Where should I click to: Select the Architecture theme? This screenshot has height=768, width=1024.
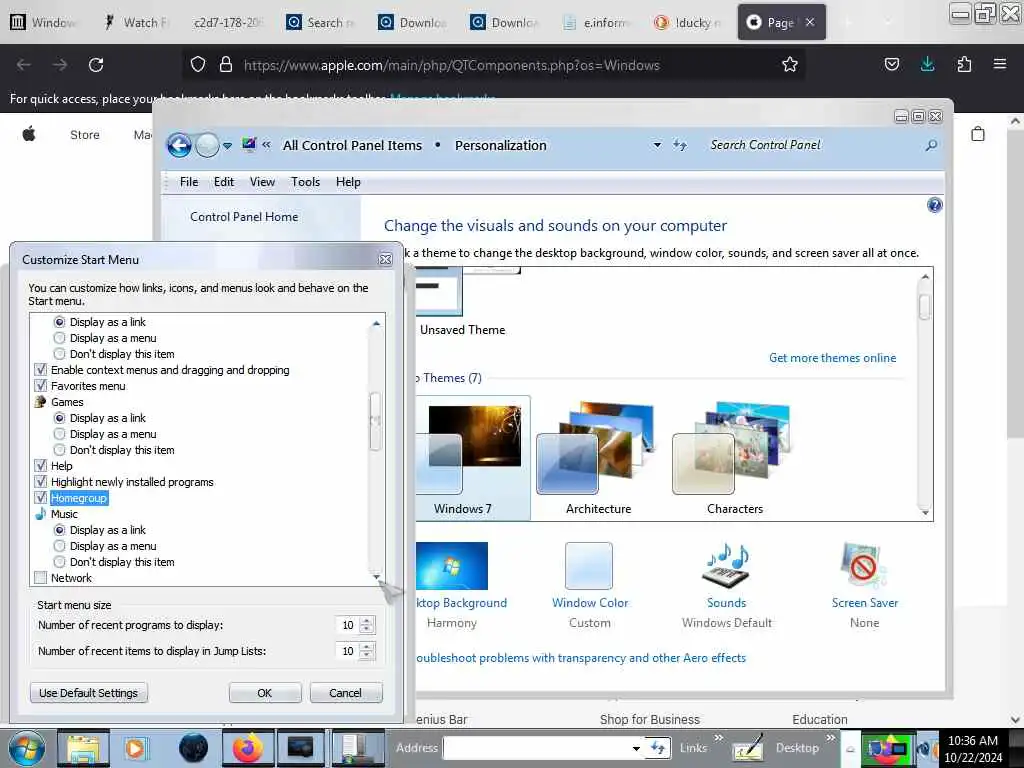[598, 458]
